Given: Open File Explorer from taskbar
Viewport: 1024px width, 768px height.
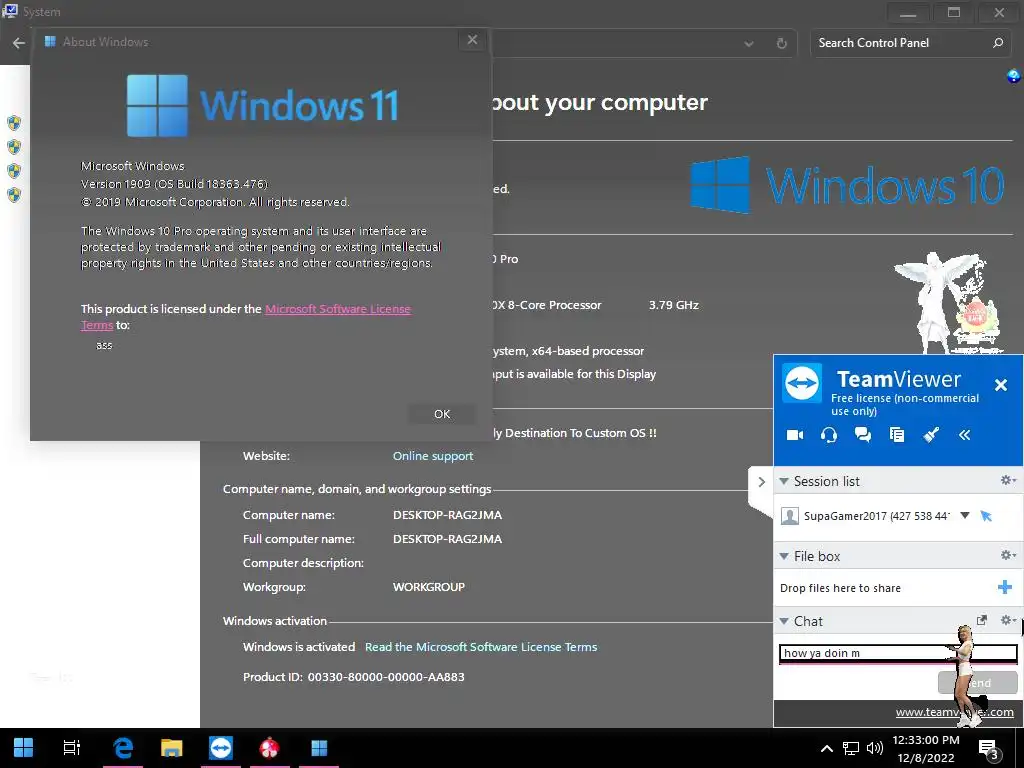Looking at the screenshot, I should [x=172, y=748].
